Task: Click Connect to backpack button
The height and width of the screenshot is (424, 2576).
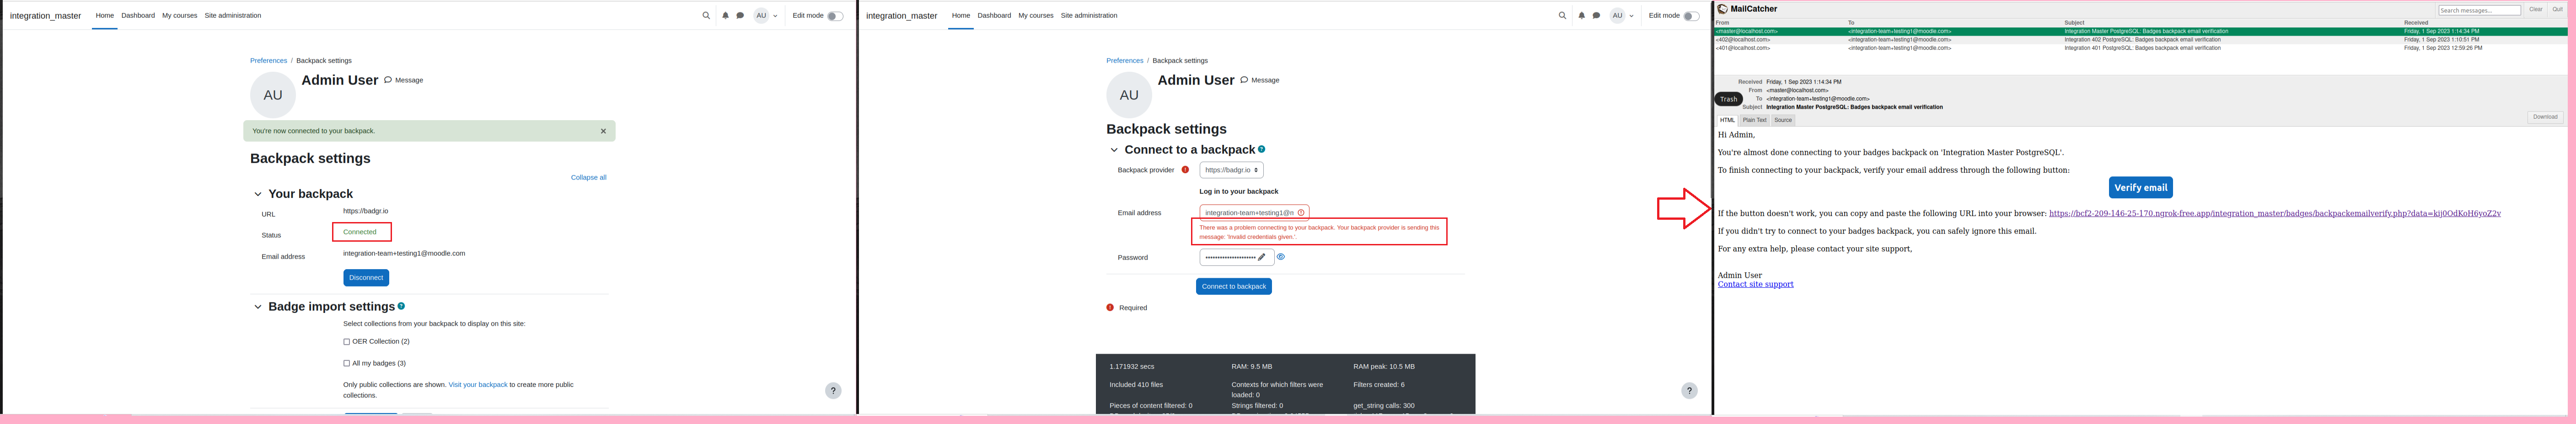Action: pos(1234,286)
